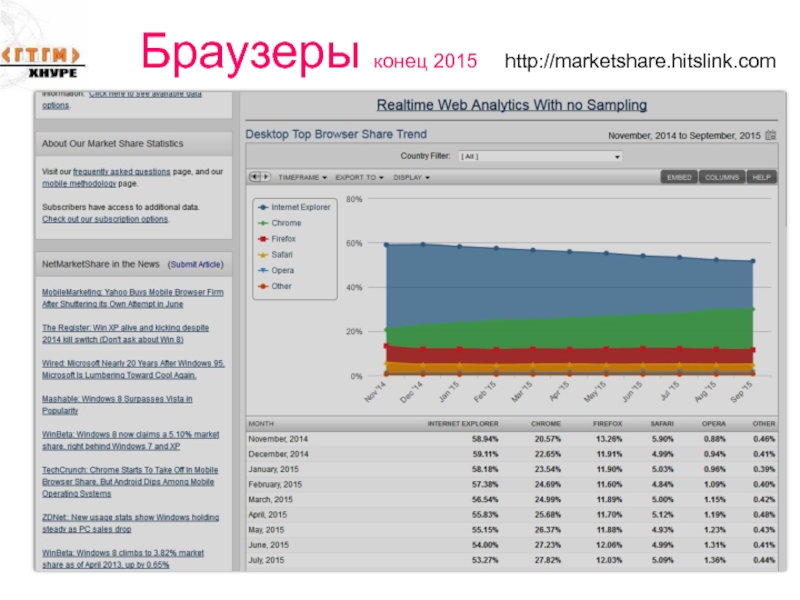Click the HELP button
Screen dimensions: 800x600
[761, 177]
